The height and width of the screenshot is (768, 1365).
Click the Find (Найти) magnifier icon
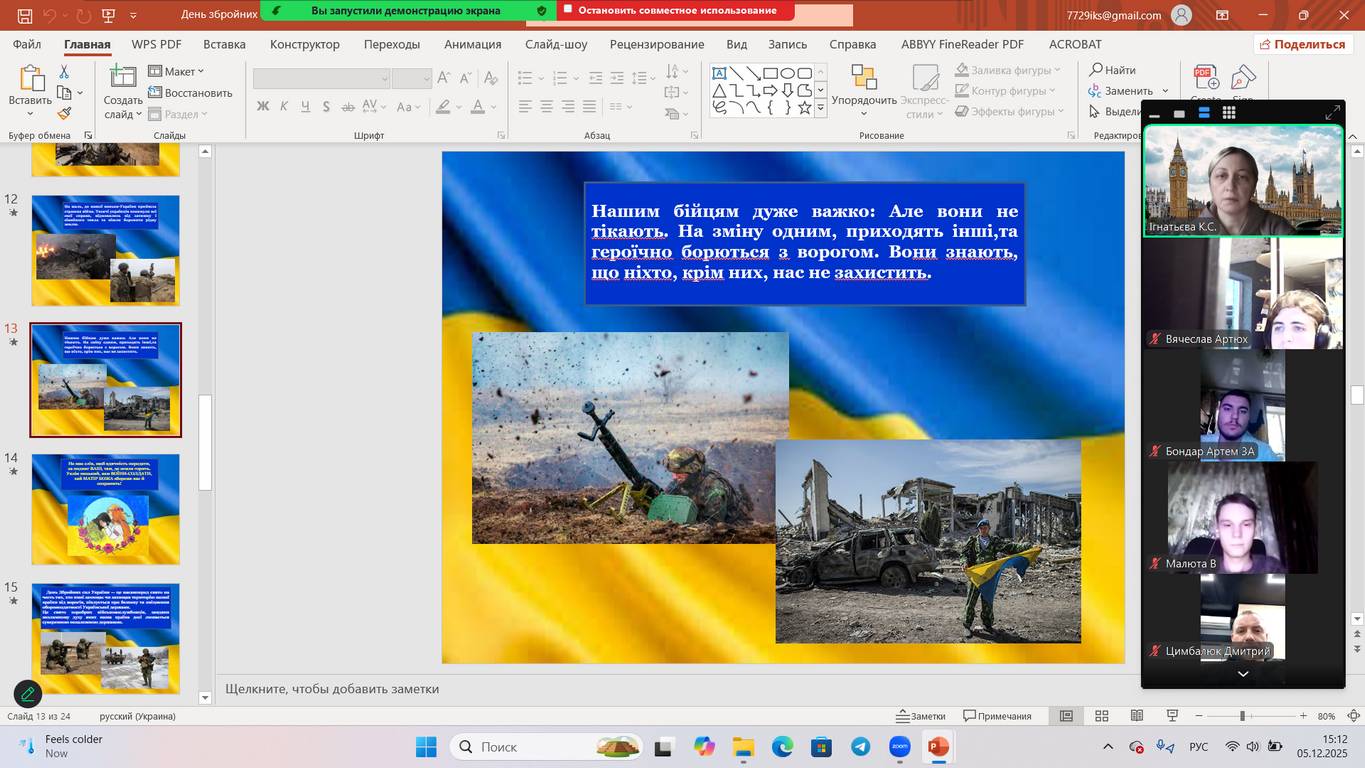click(x=1096, y=70)
